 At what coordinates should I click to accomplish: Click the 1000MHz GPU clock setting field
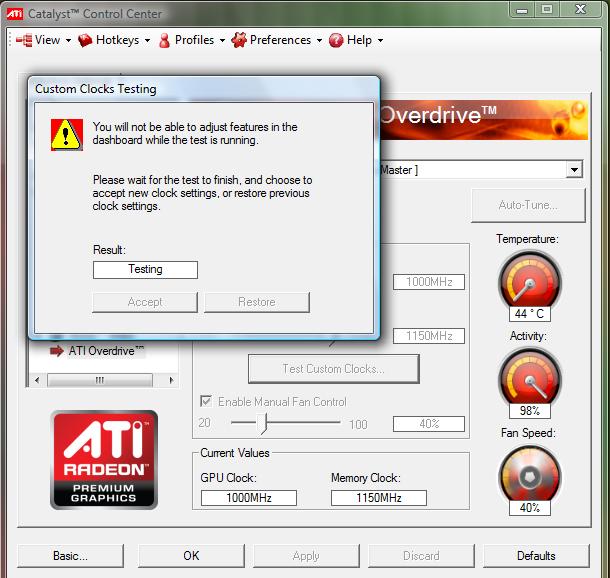(429, 282)
